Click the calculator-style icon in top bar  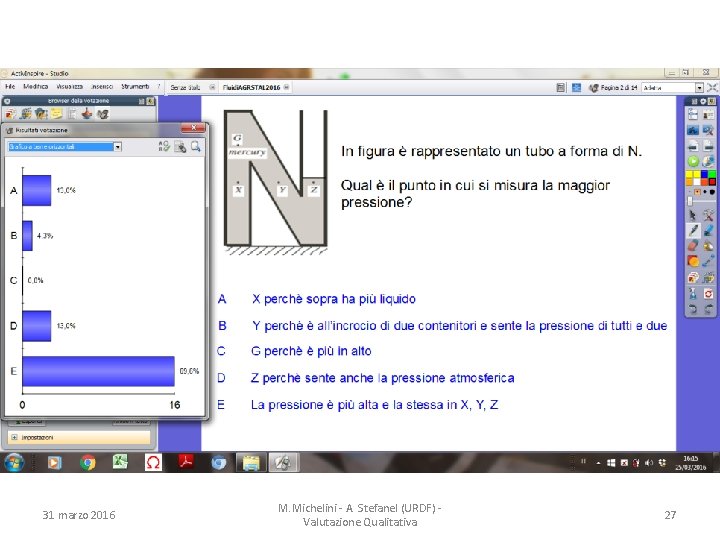(x=561, y=87)
